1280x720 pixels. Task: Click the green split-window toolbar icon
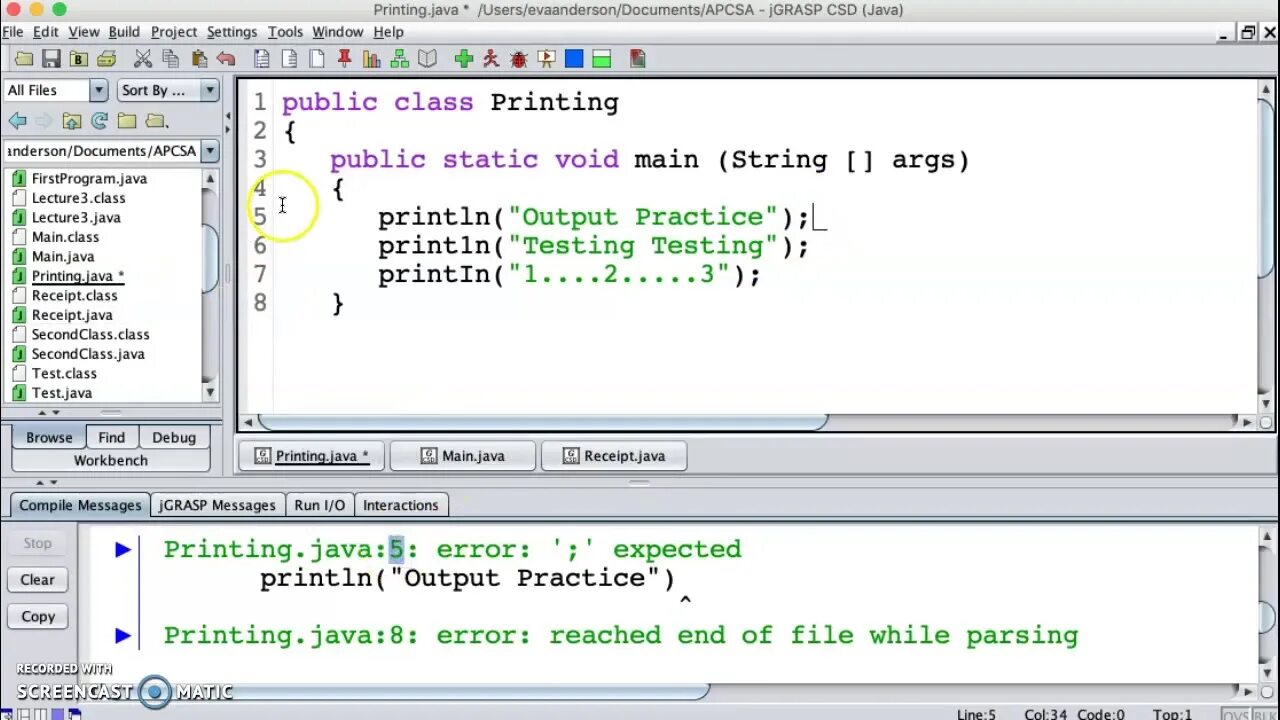click(x=601, y=59)
